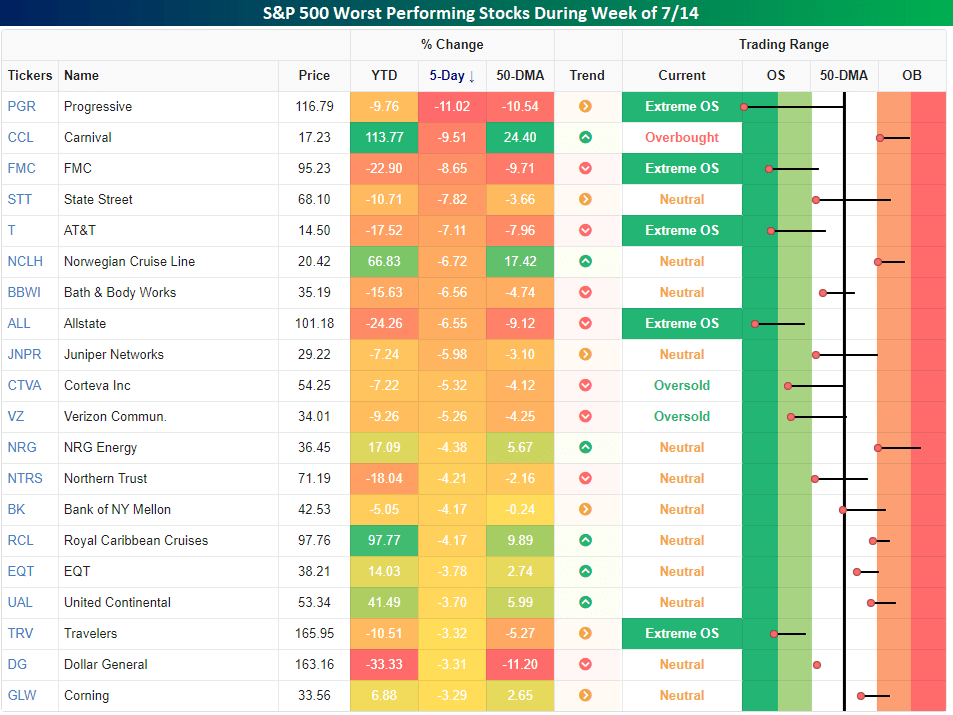Select the Trading Range header group
The width and height of the screenshot is (953, 715).
(x=783, y=45)
